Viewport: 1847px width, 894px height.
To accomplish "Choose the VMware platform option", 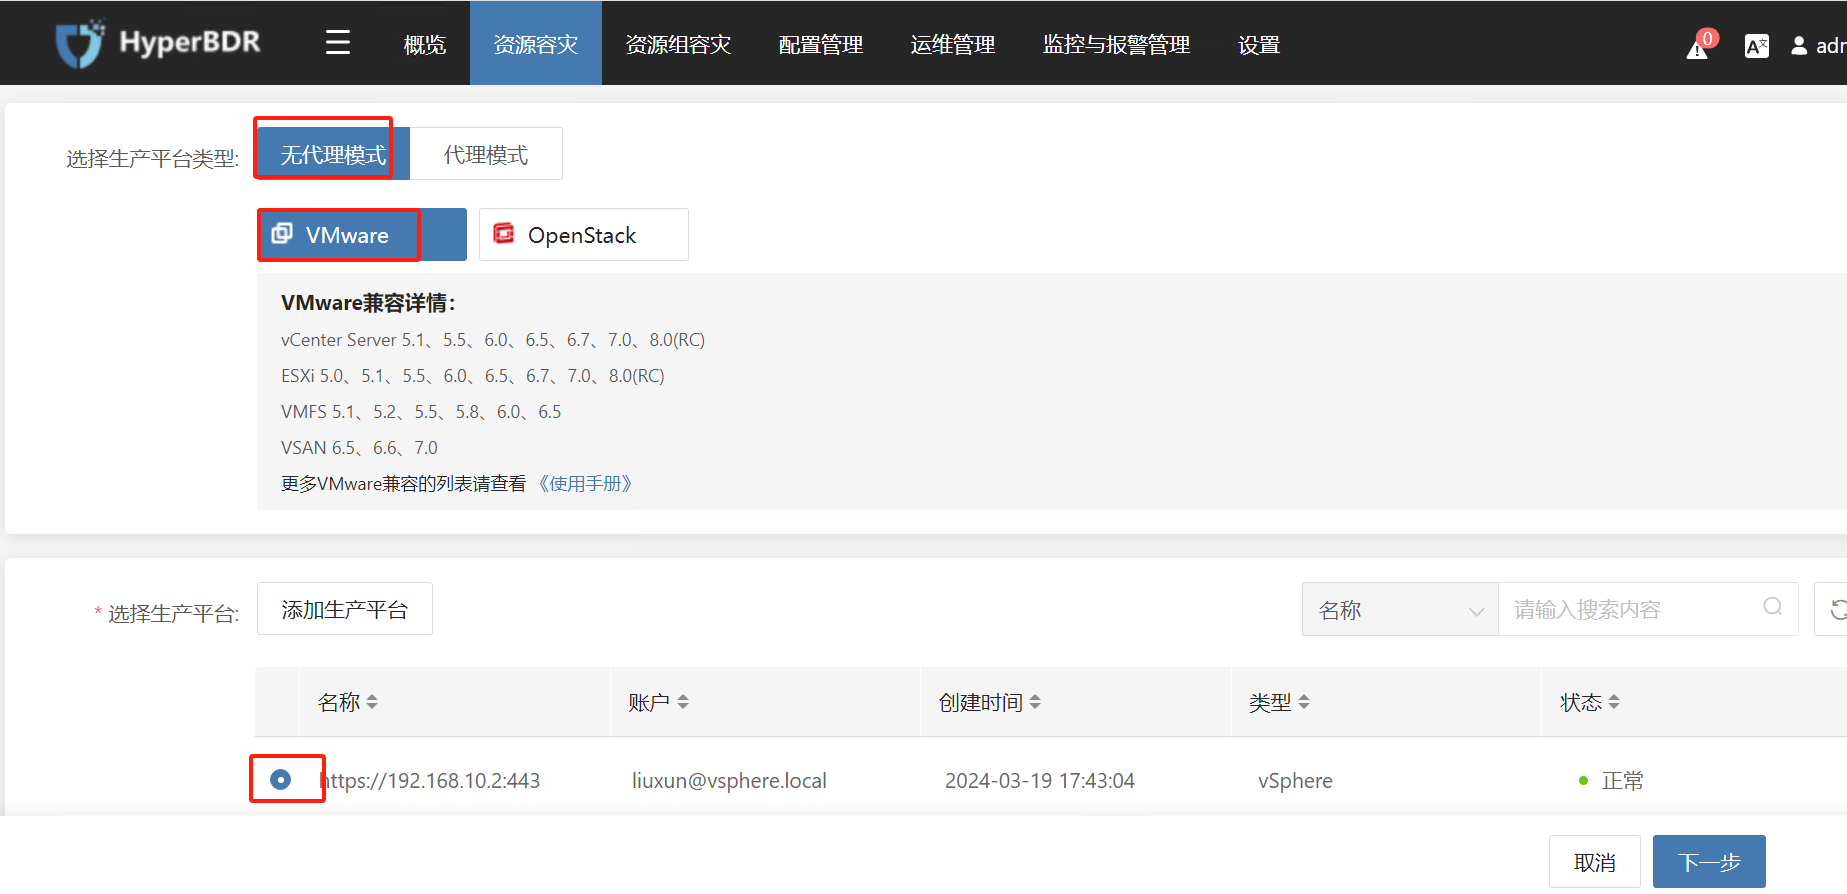I will point(362,235).
